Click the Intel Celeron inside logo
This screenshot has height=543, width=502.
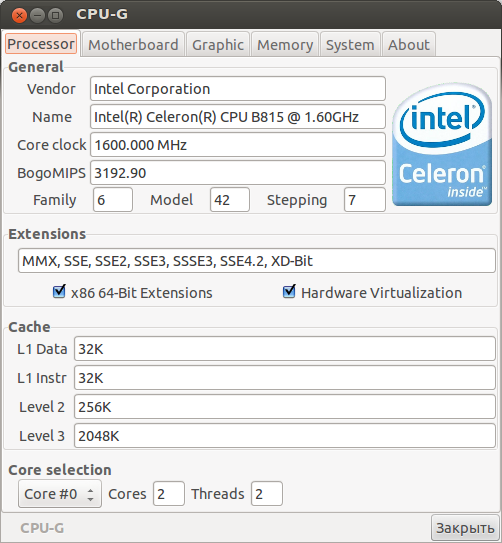pyautogui.click(x=442, y=144)
